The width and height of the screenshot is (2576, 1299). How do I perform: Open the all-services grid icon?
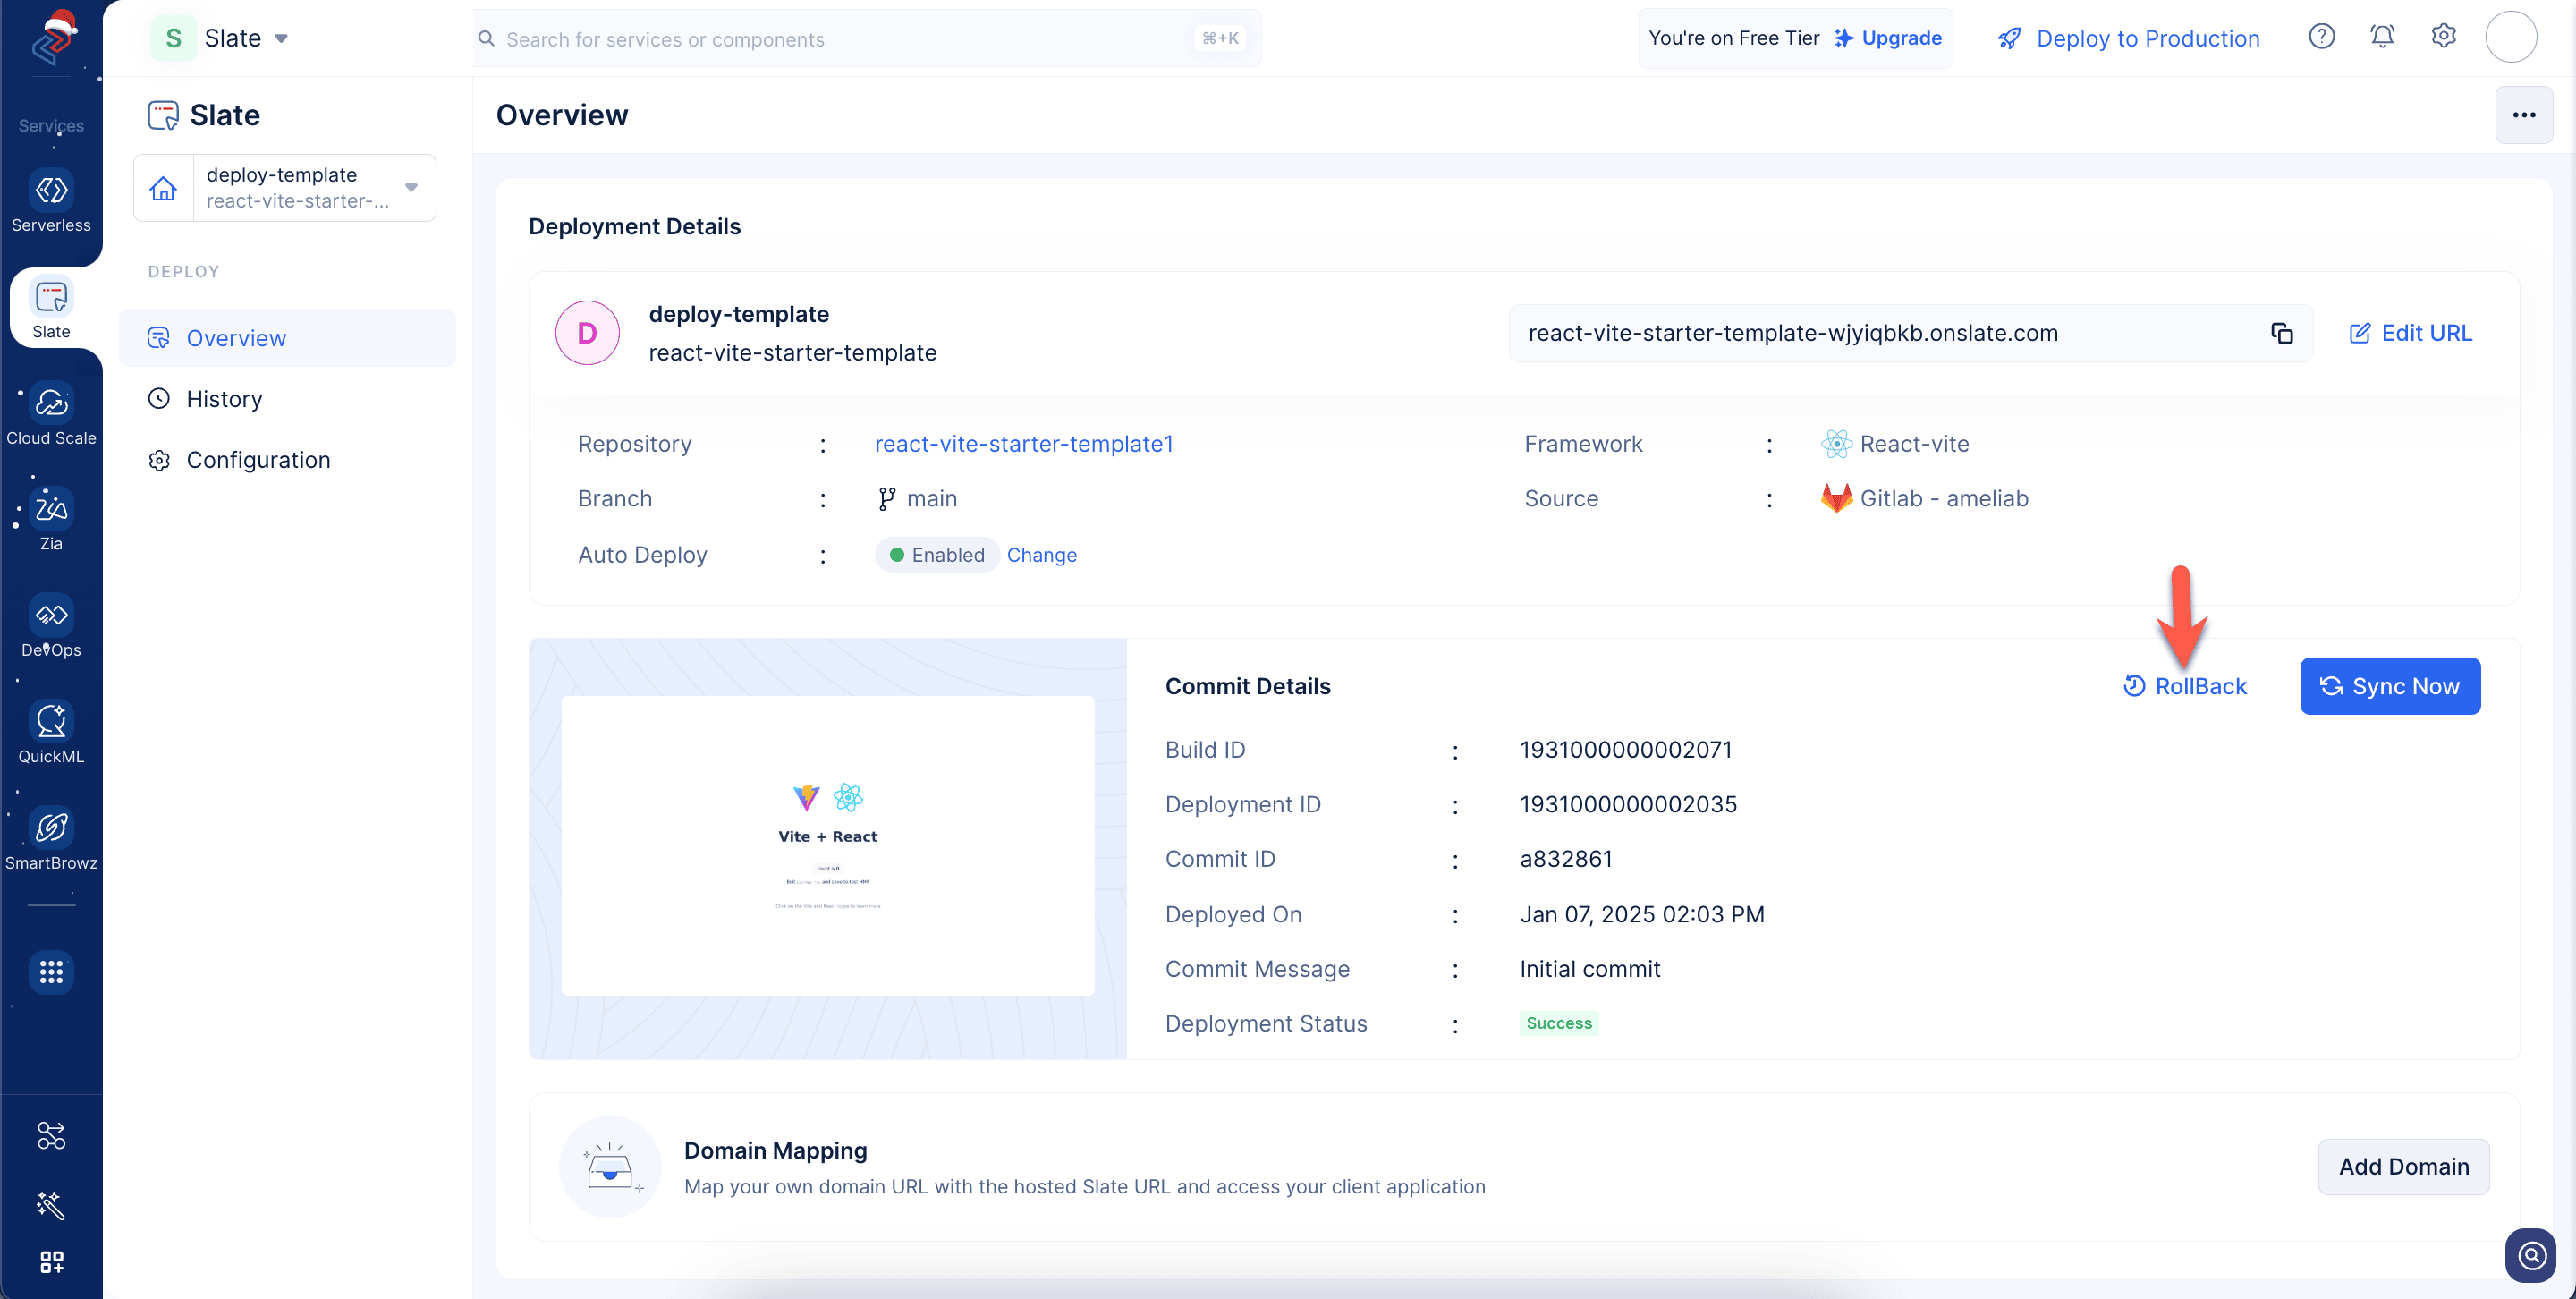51,972
